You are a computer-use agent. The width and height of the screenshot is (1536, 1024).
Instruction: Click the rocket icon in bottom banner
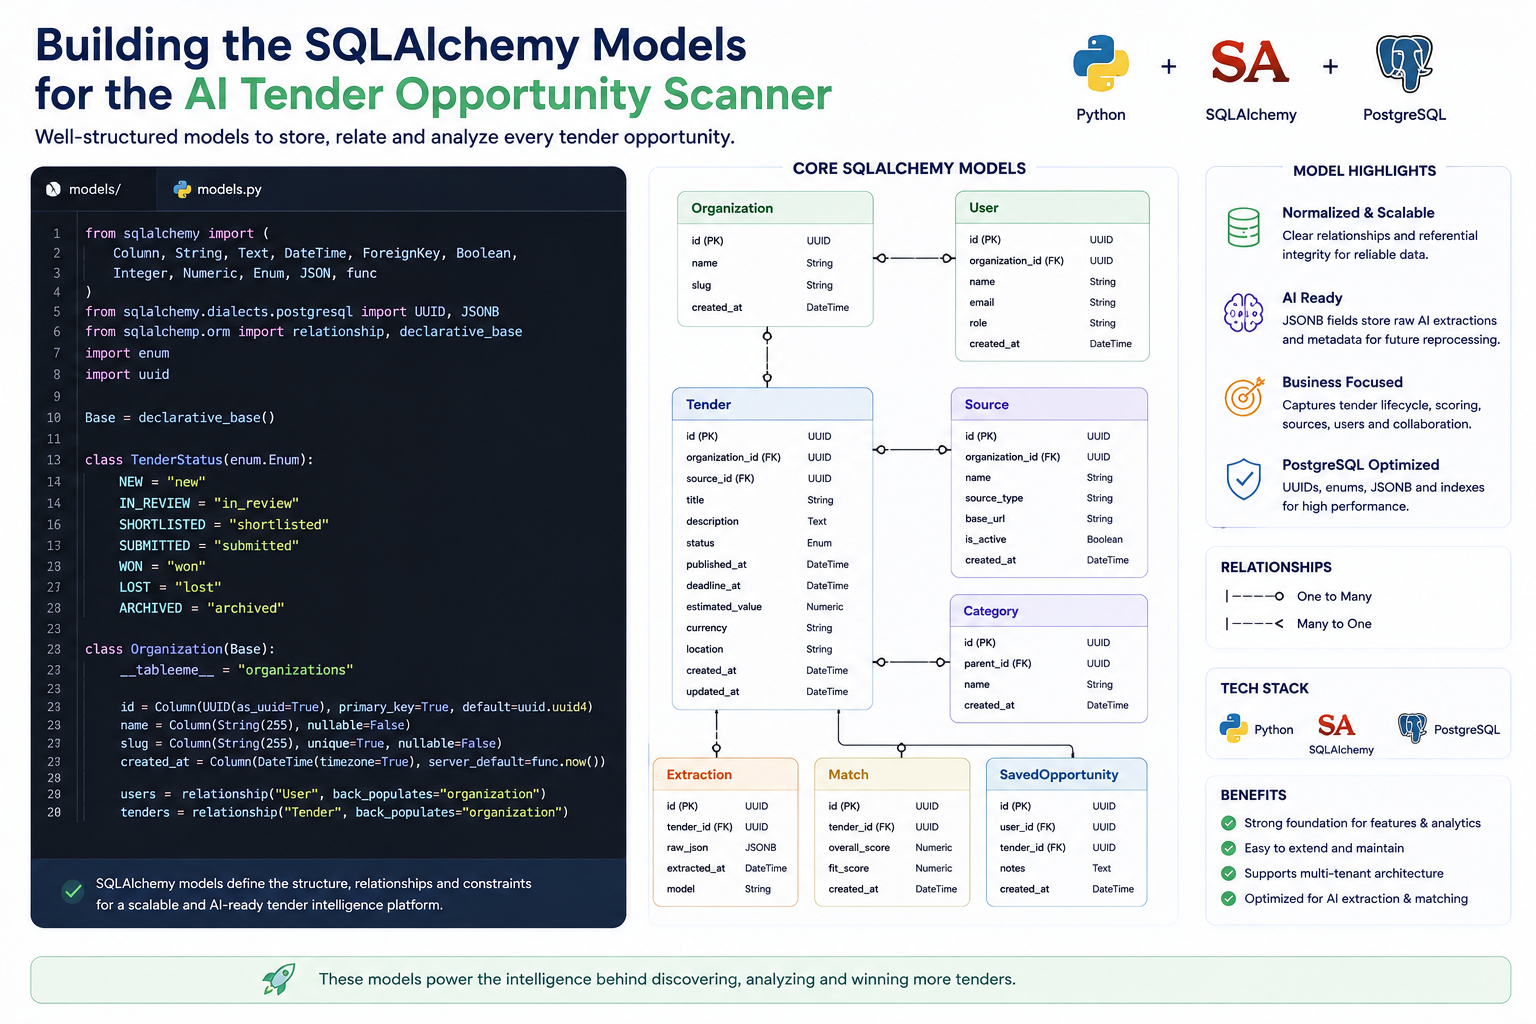tap(279, 979)
